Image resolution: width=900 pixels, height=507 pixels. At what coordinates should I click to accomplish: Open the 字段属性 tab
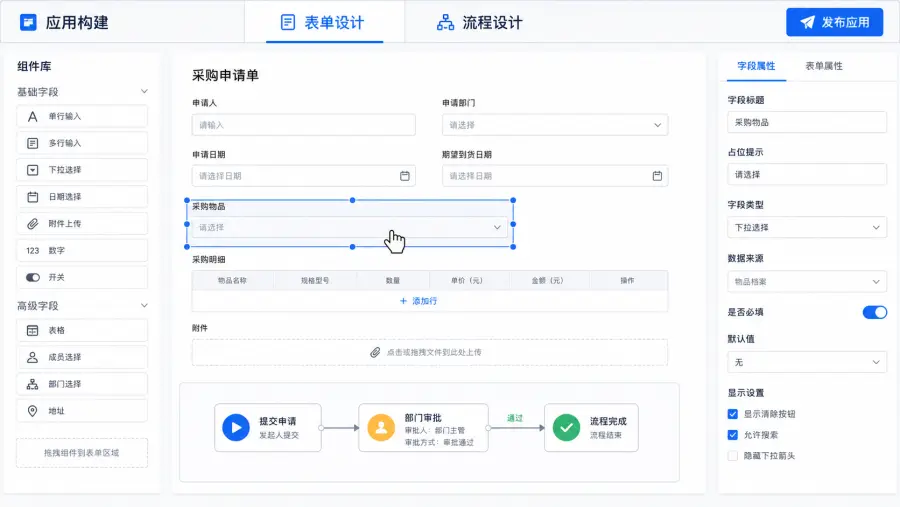[756, 66]
